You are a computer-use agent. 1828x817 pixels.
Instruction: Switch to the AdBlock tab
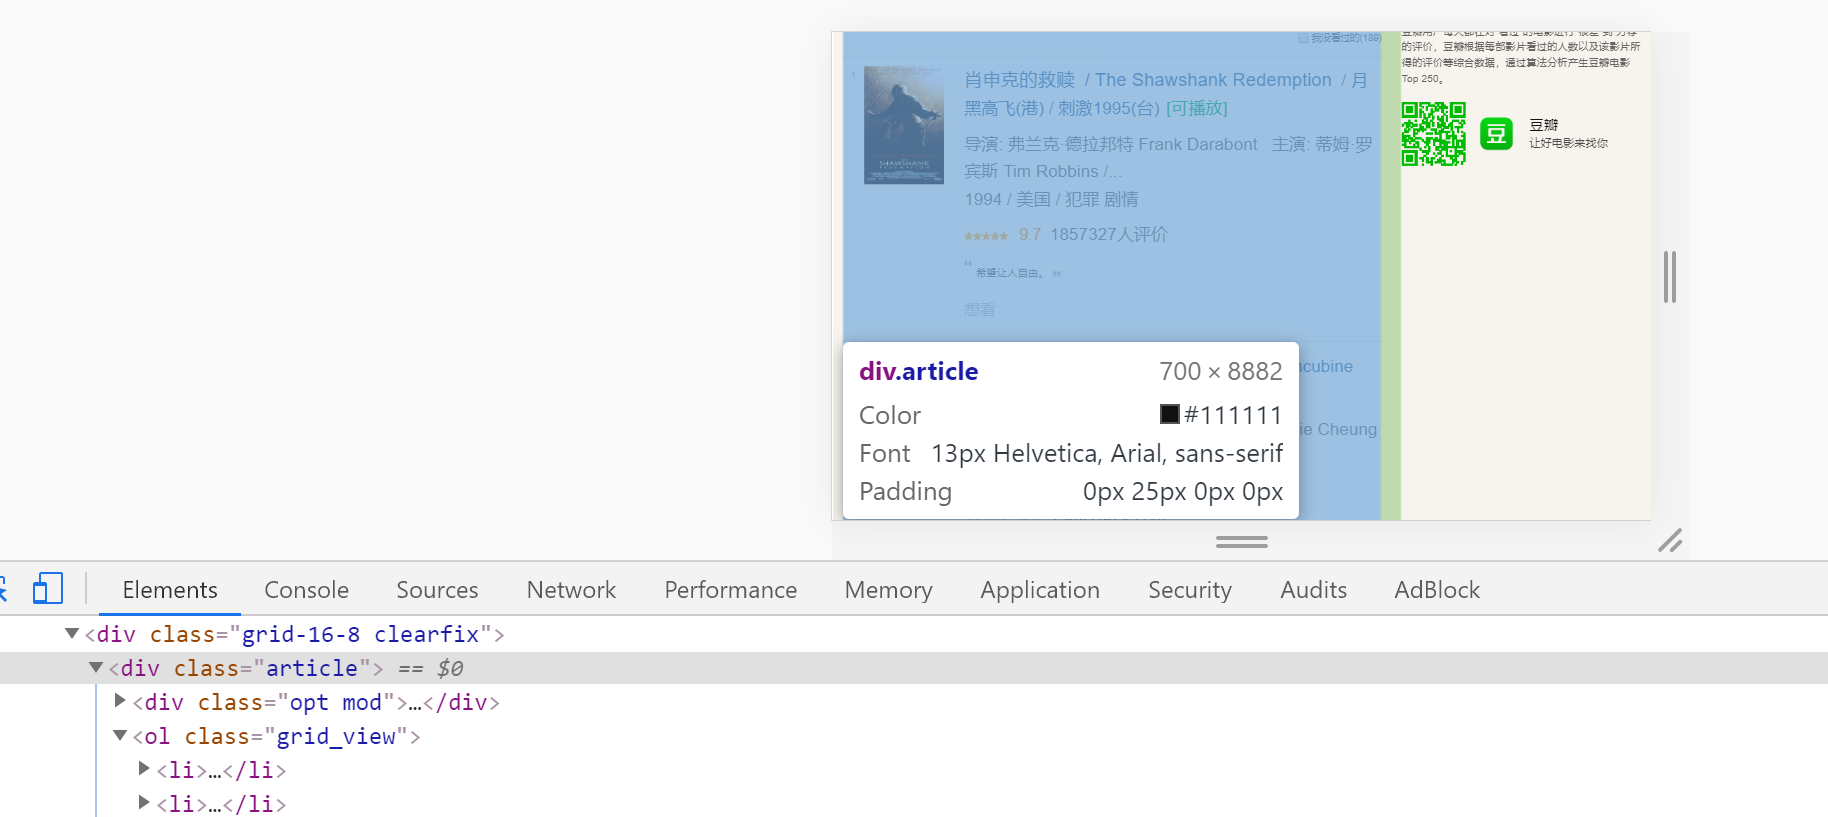1437,590
